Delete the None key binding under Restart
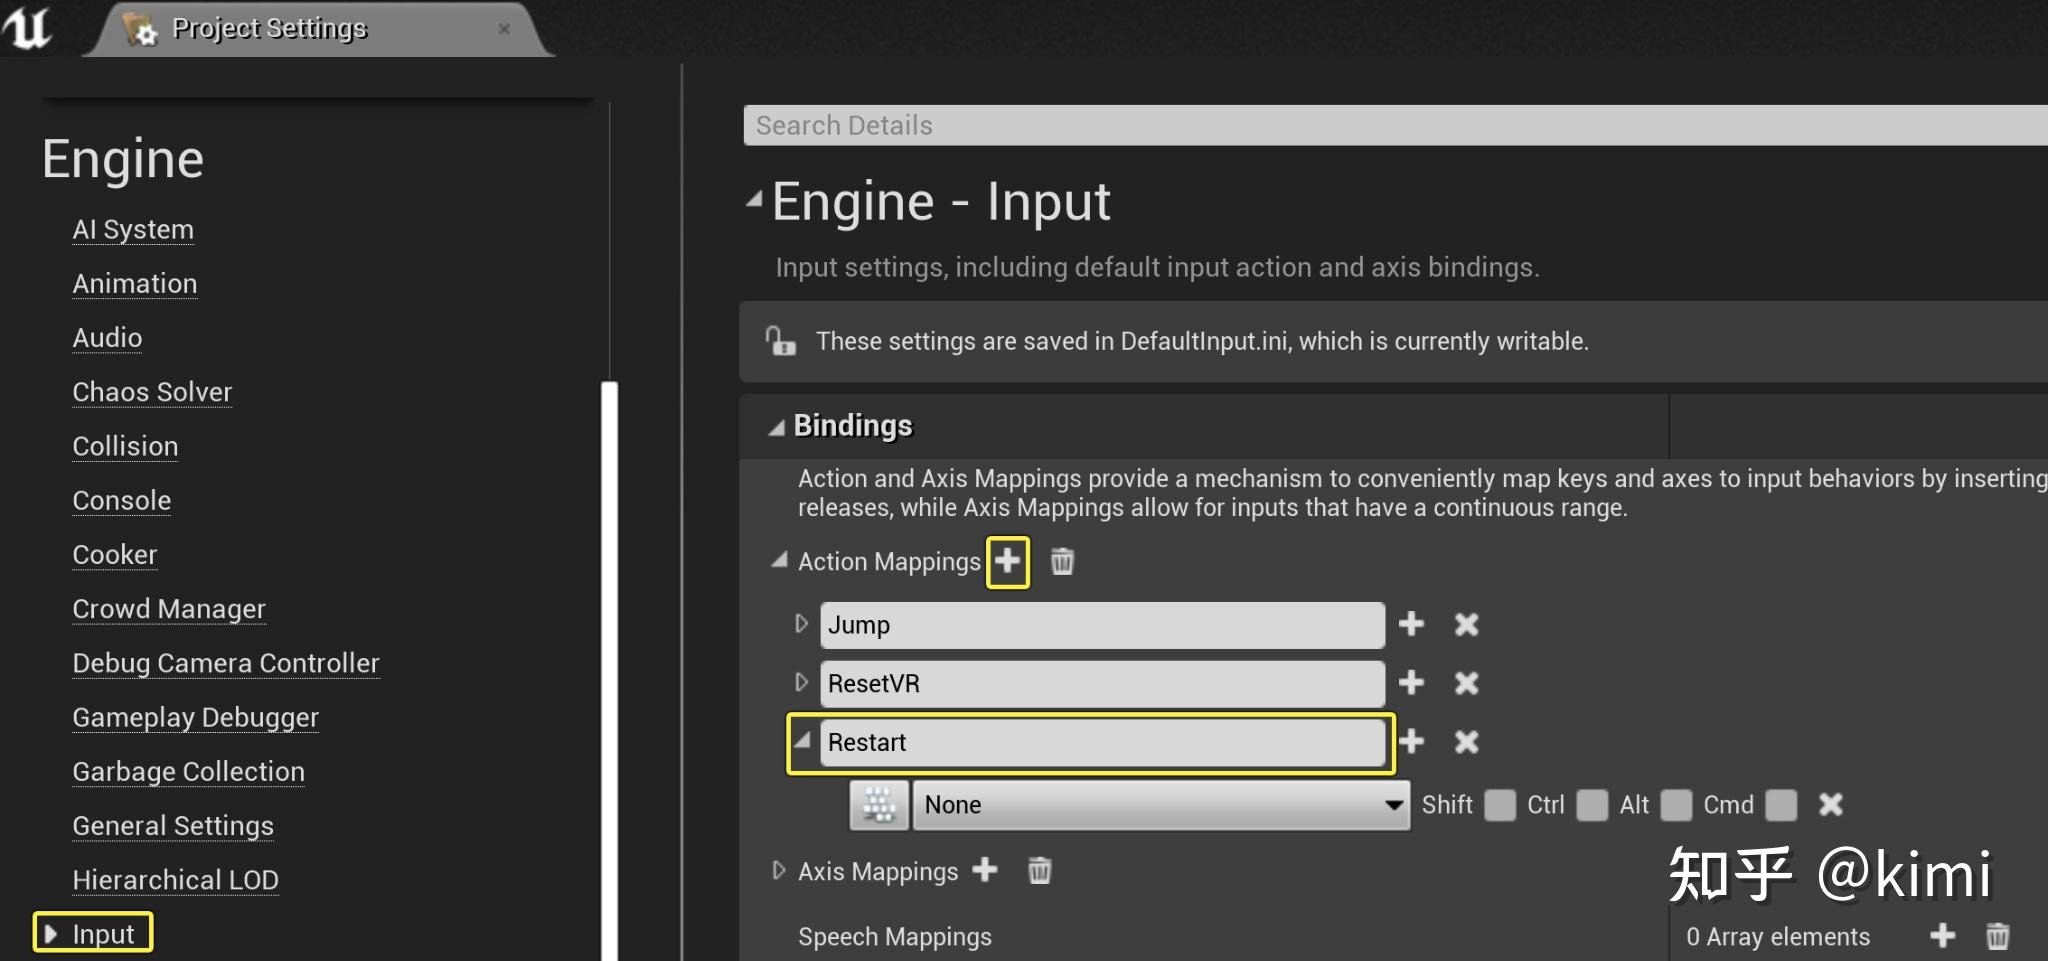The width and height of the screenshot is (2048, 961). click(x=1830, y=805)
